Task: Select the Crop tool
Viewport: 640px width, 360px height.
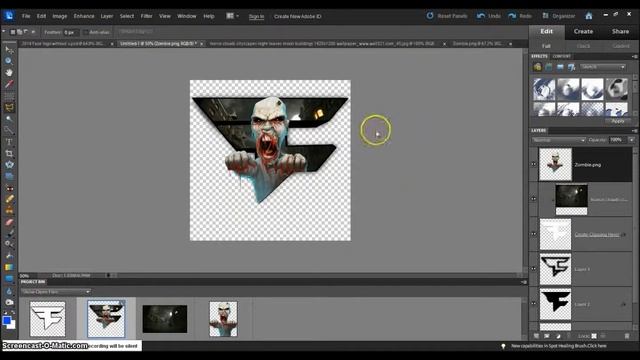Action: (9, 153)
